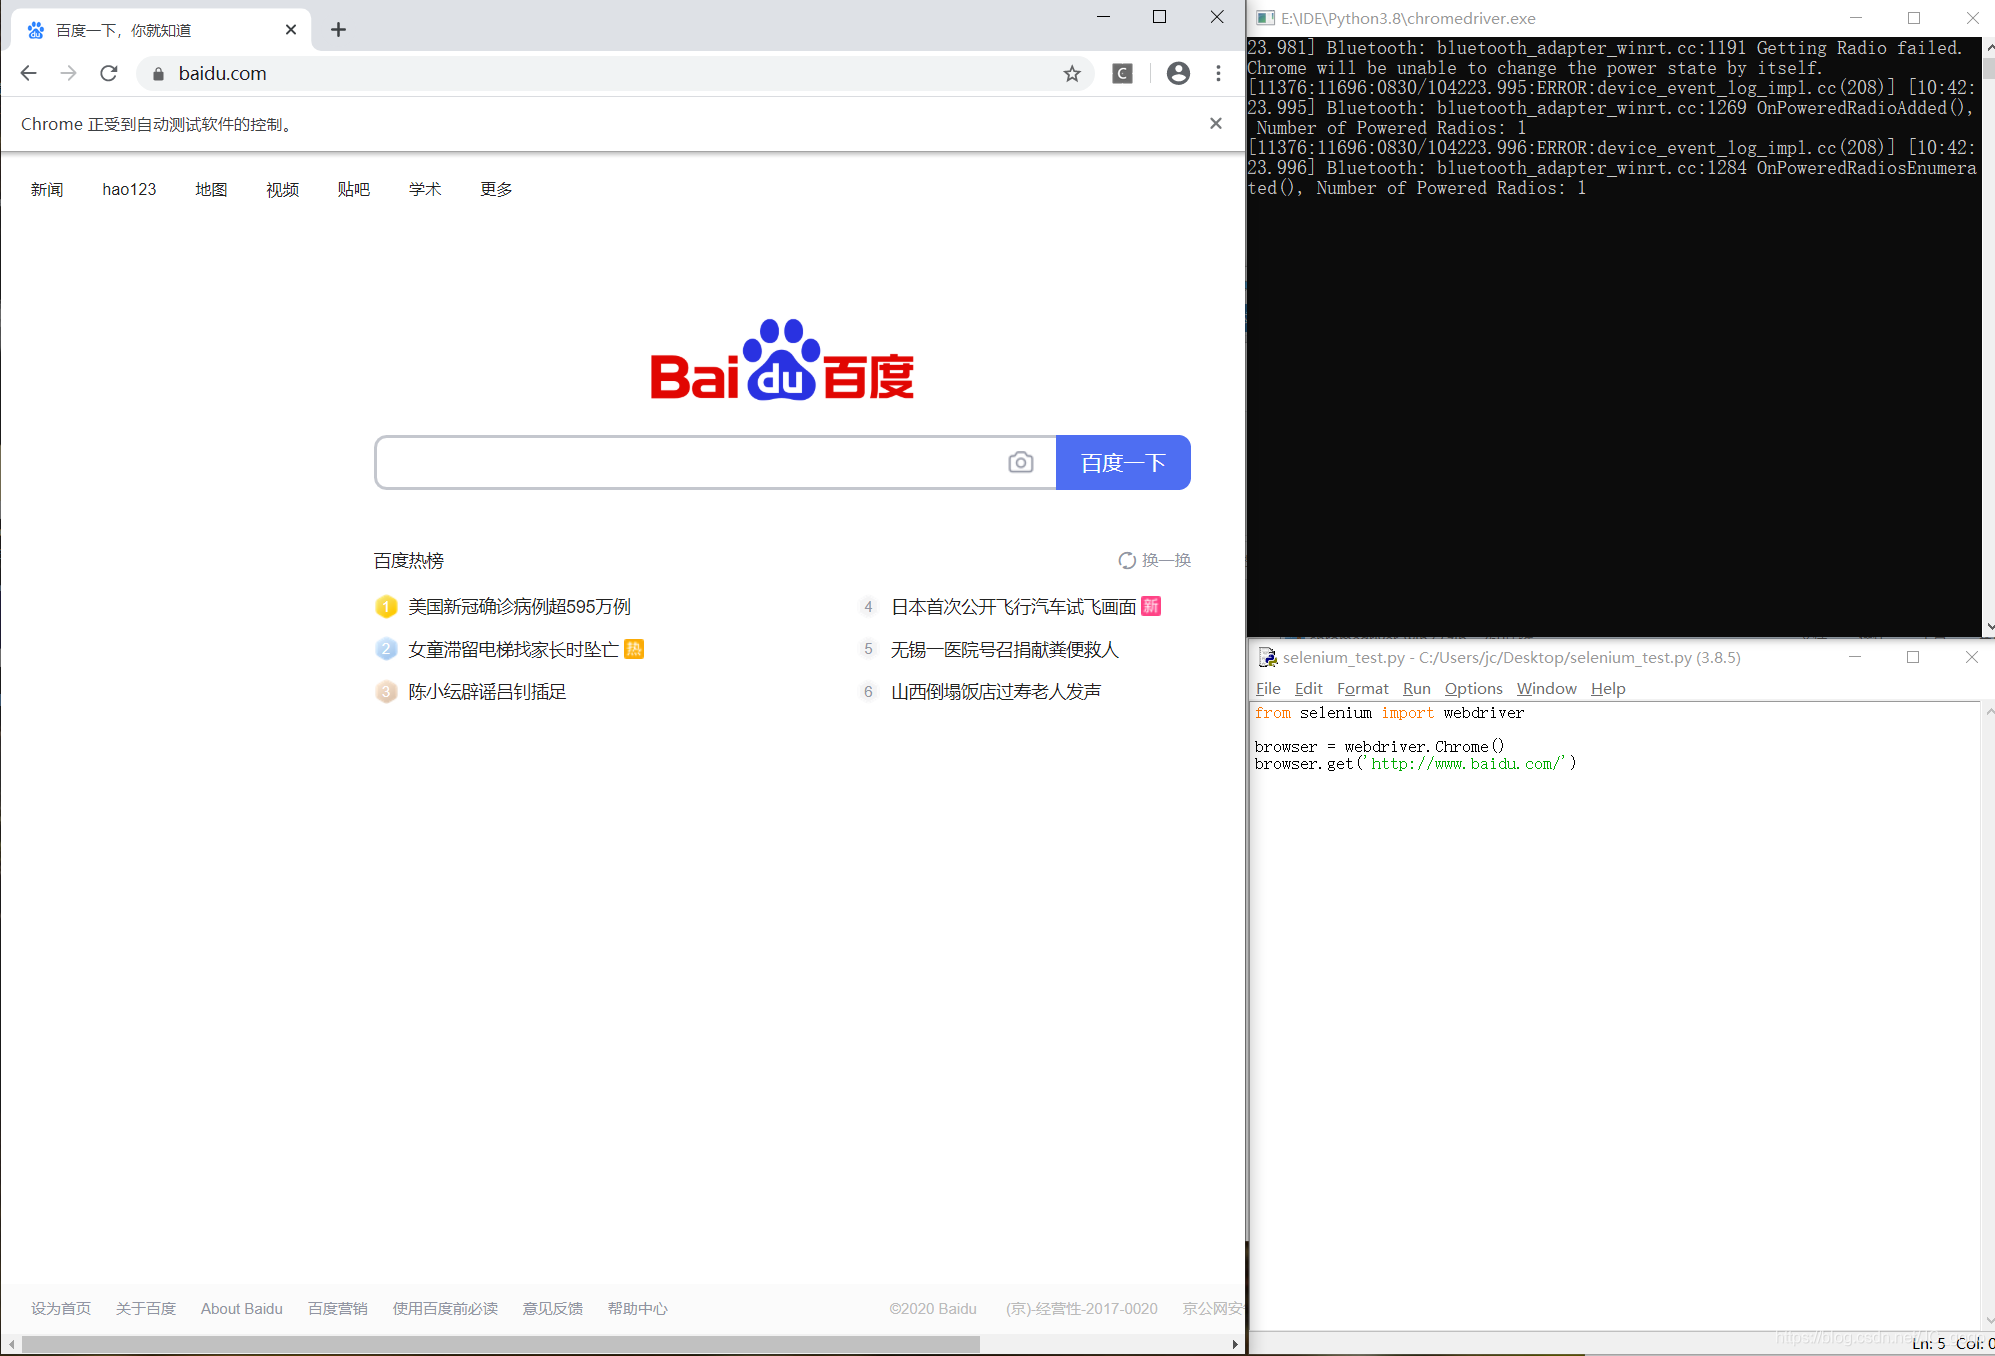
Task: Open the File menu in IDLE
Action: [1268, 688]
